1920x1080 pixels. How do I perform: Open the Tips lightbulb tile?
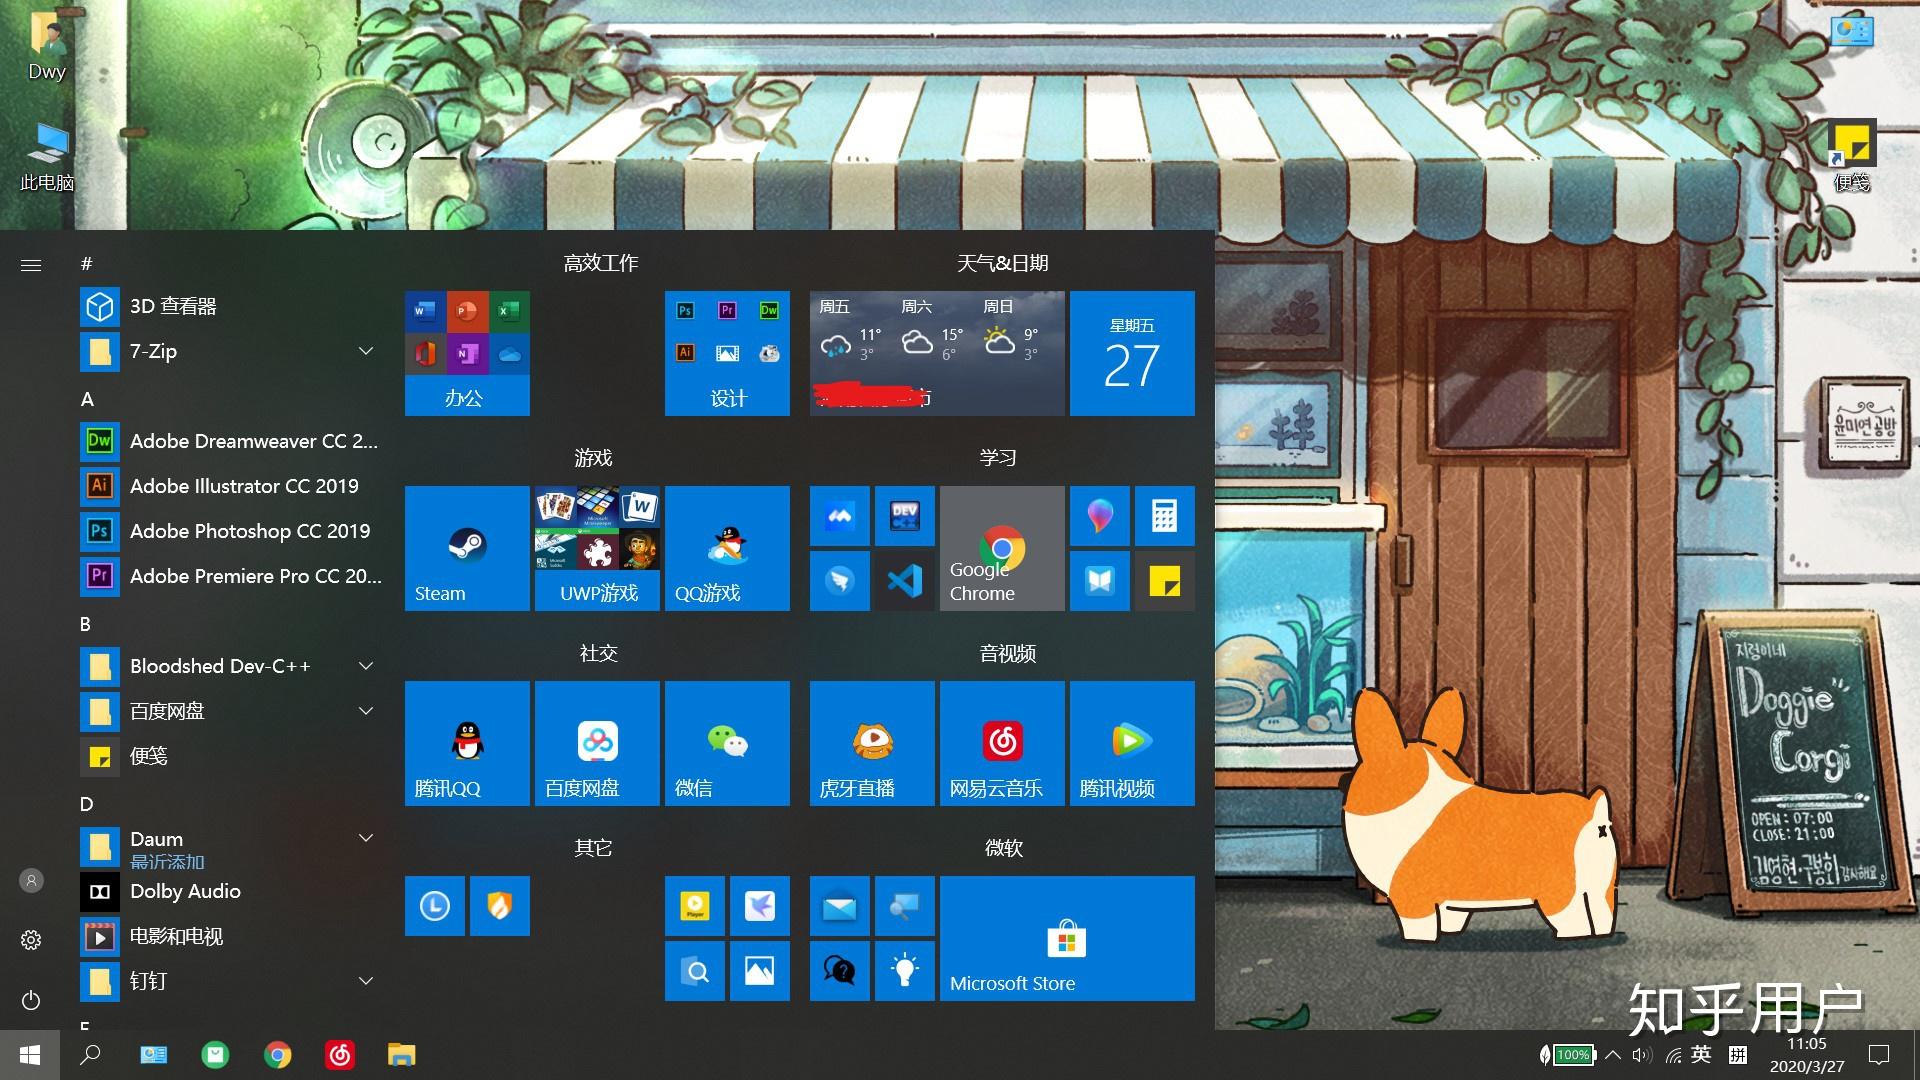click(905, 971)
